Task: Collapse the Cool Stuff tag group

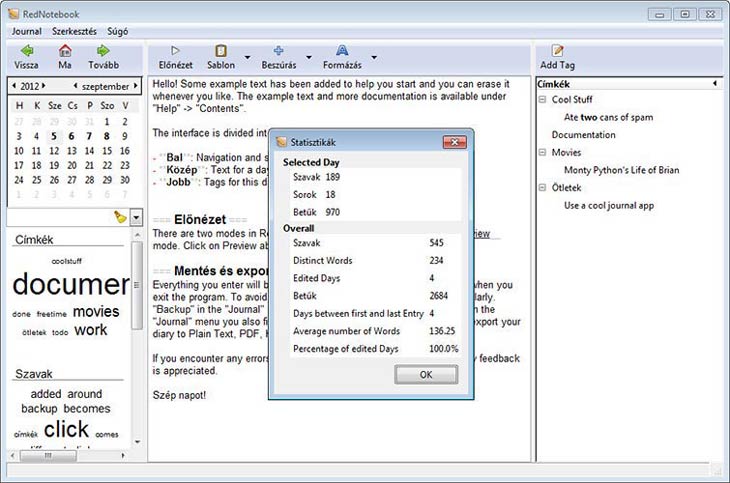Action: 542,100
